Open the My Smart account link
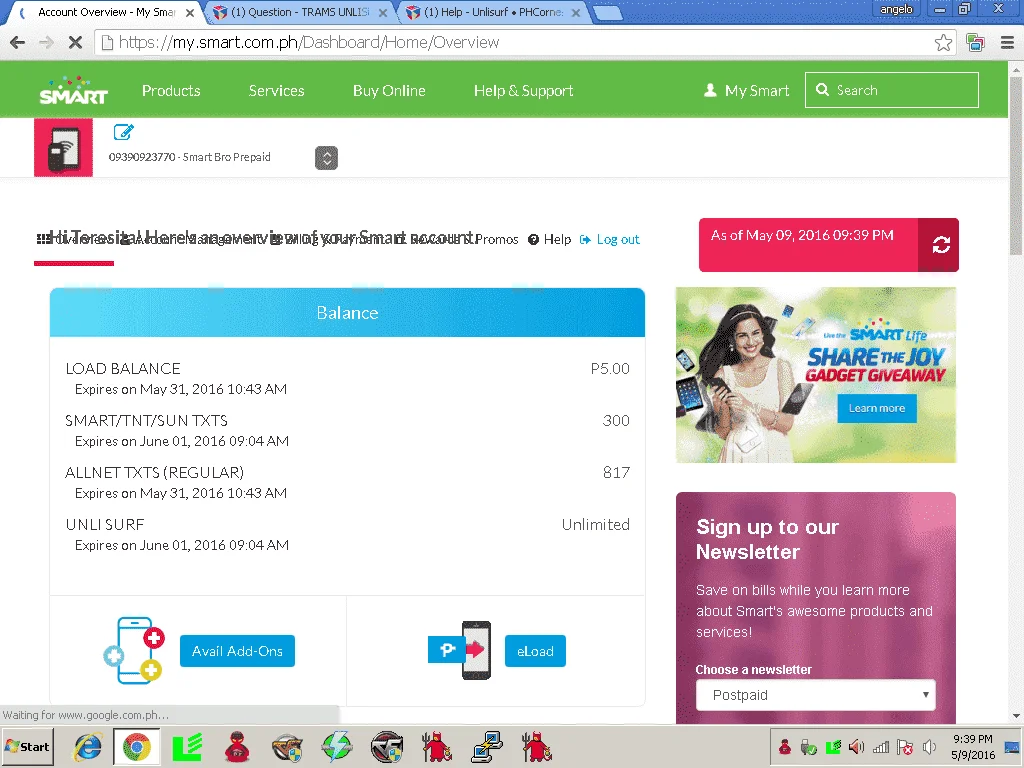The width and height of the screenshot is (1024, 768). pos(746,91)
